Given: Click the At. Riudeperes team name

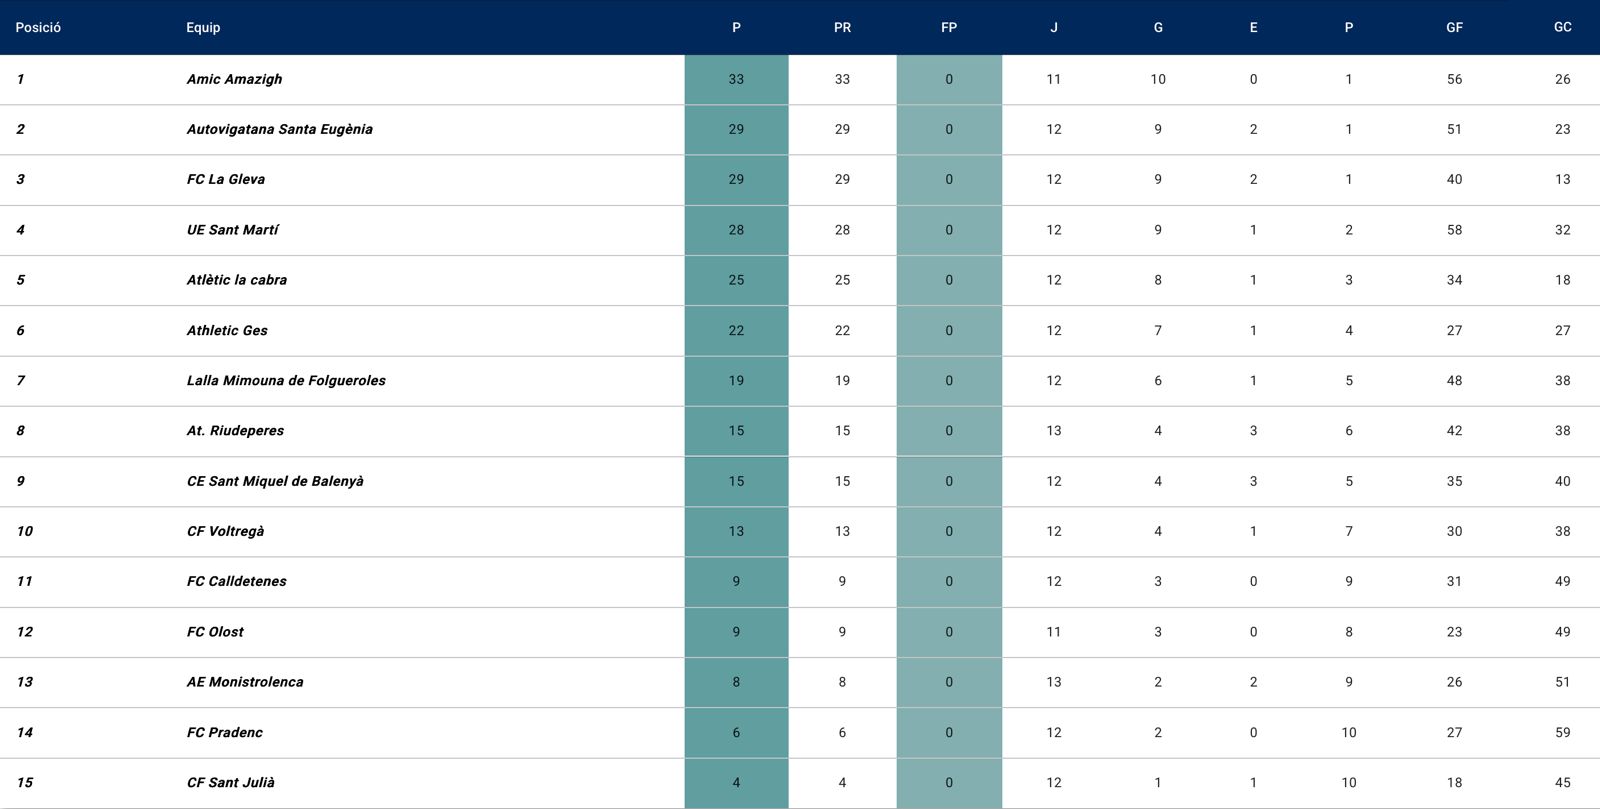Looking at the screenshot, I should click(x=235, y=431).
